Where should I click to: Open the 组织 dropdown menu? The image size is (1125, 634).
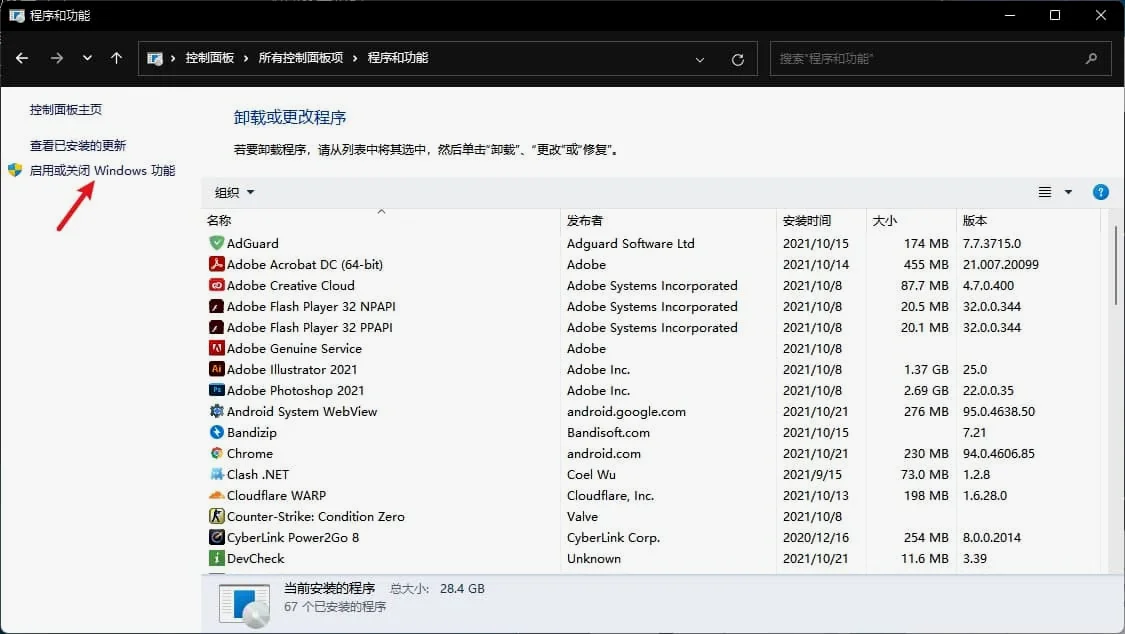point(235,192)
